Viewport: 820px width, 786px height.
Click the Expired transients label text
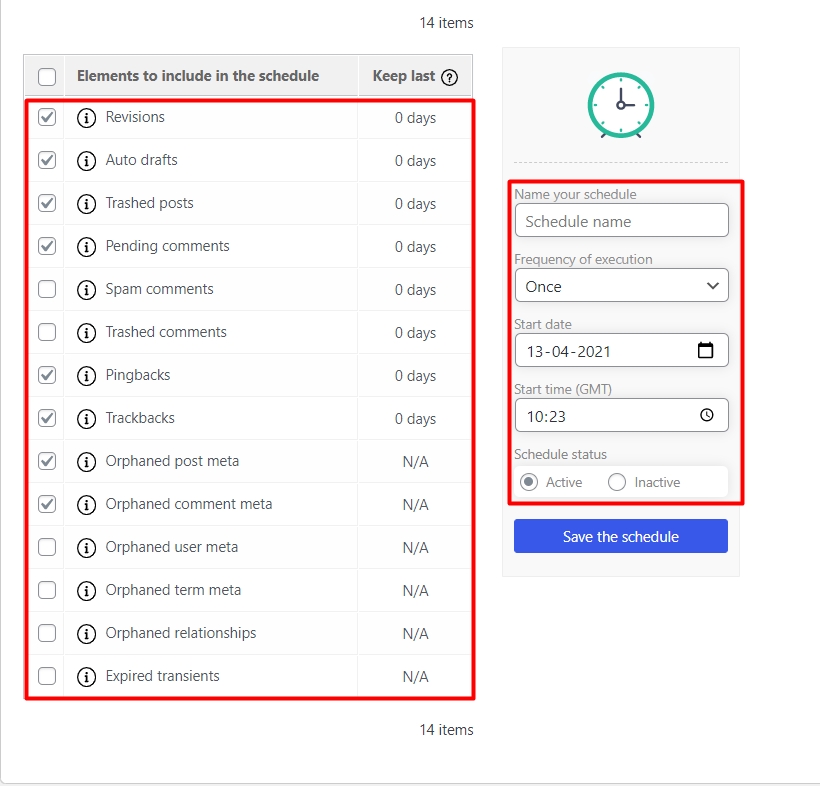coord(163,676)
